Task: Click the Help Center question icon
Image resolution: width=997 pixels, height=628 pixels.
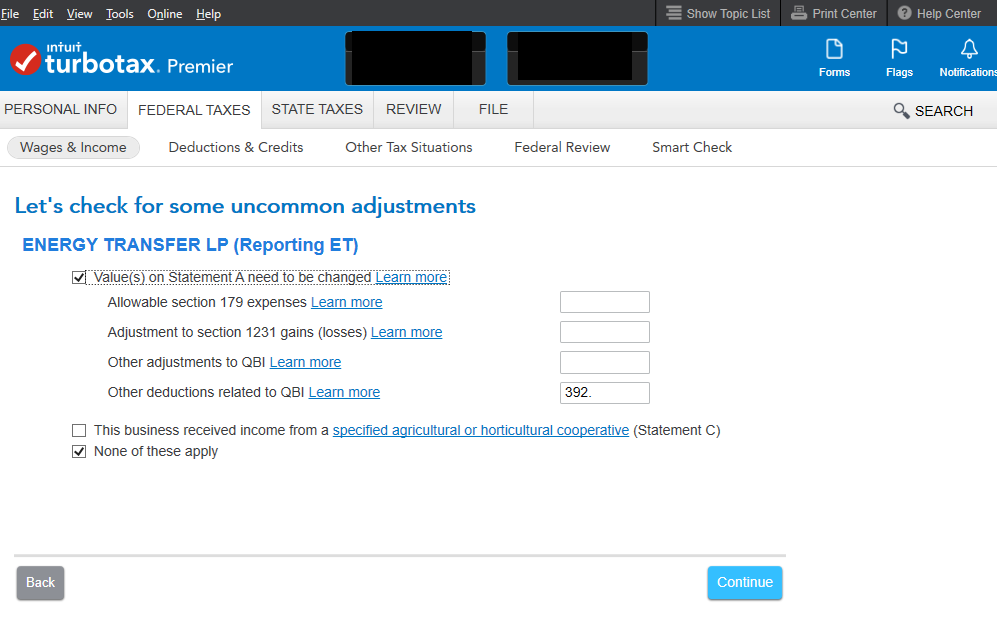Action: coord(904,13)
